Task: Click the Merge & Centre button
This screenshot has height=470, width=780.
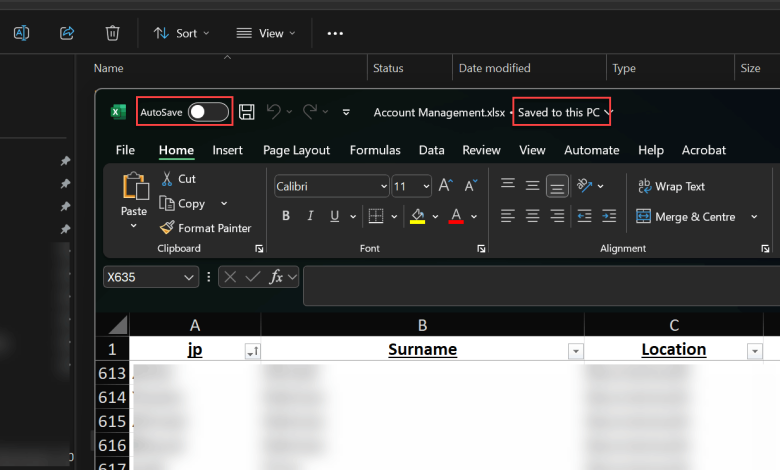Action: click(x=688, y=216)
